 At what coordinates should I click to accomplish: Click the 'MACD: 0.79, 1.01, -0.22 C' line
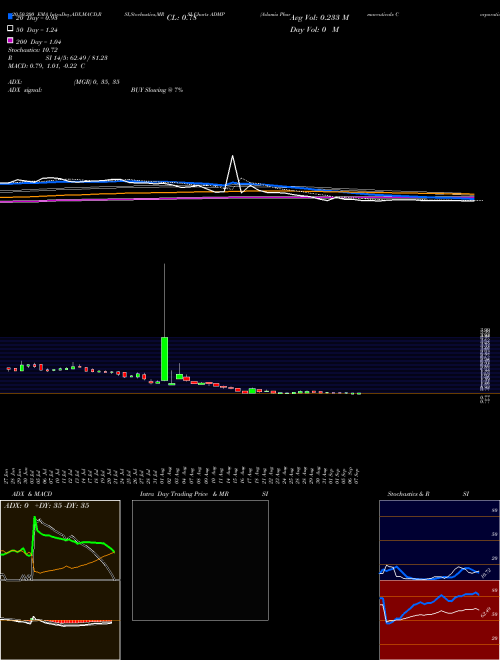(46, 66)
